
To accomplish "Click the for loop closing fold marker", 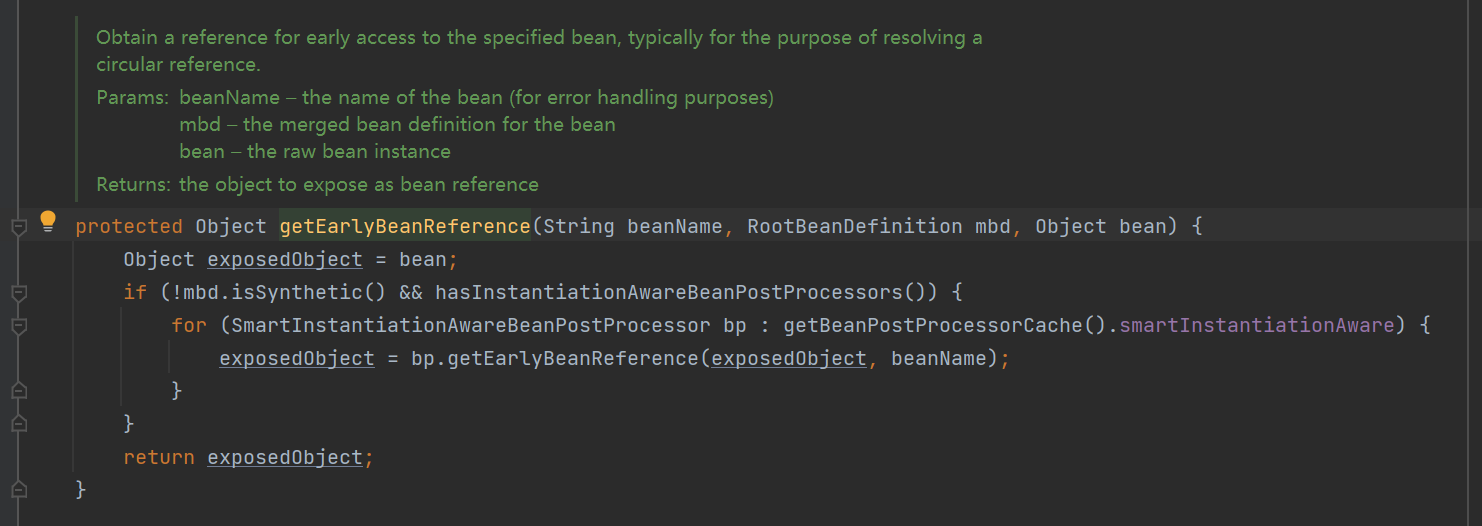I will click(18, 391).
